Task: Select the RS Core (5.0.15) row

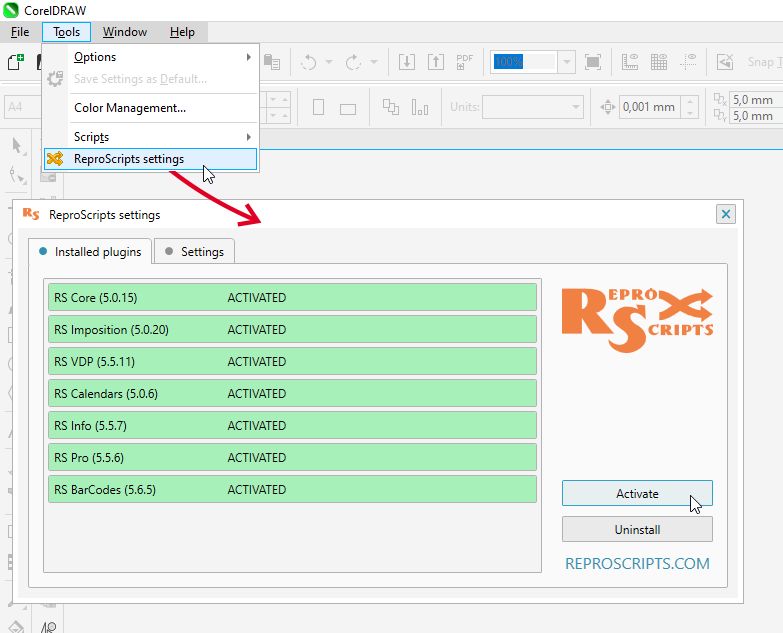Action: [x=292, y=297]
